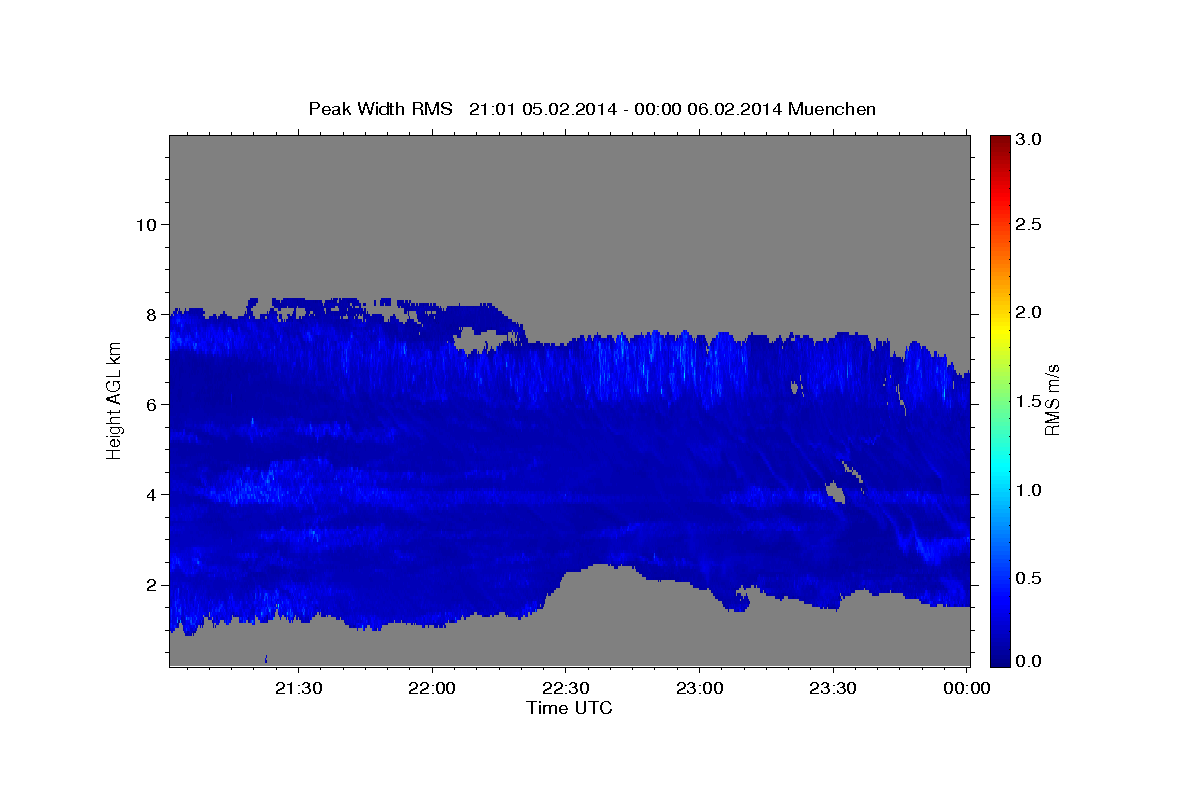Click the height label '2'
Screen dimensions: 1200x800
pos(151,584)
